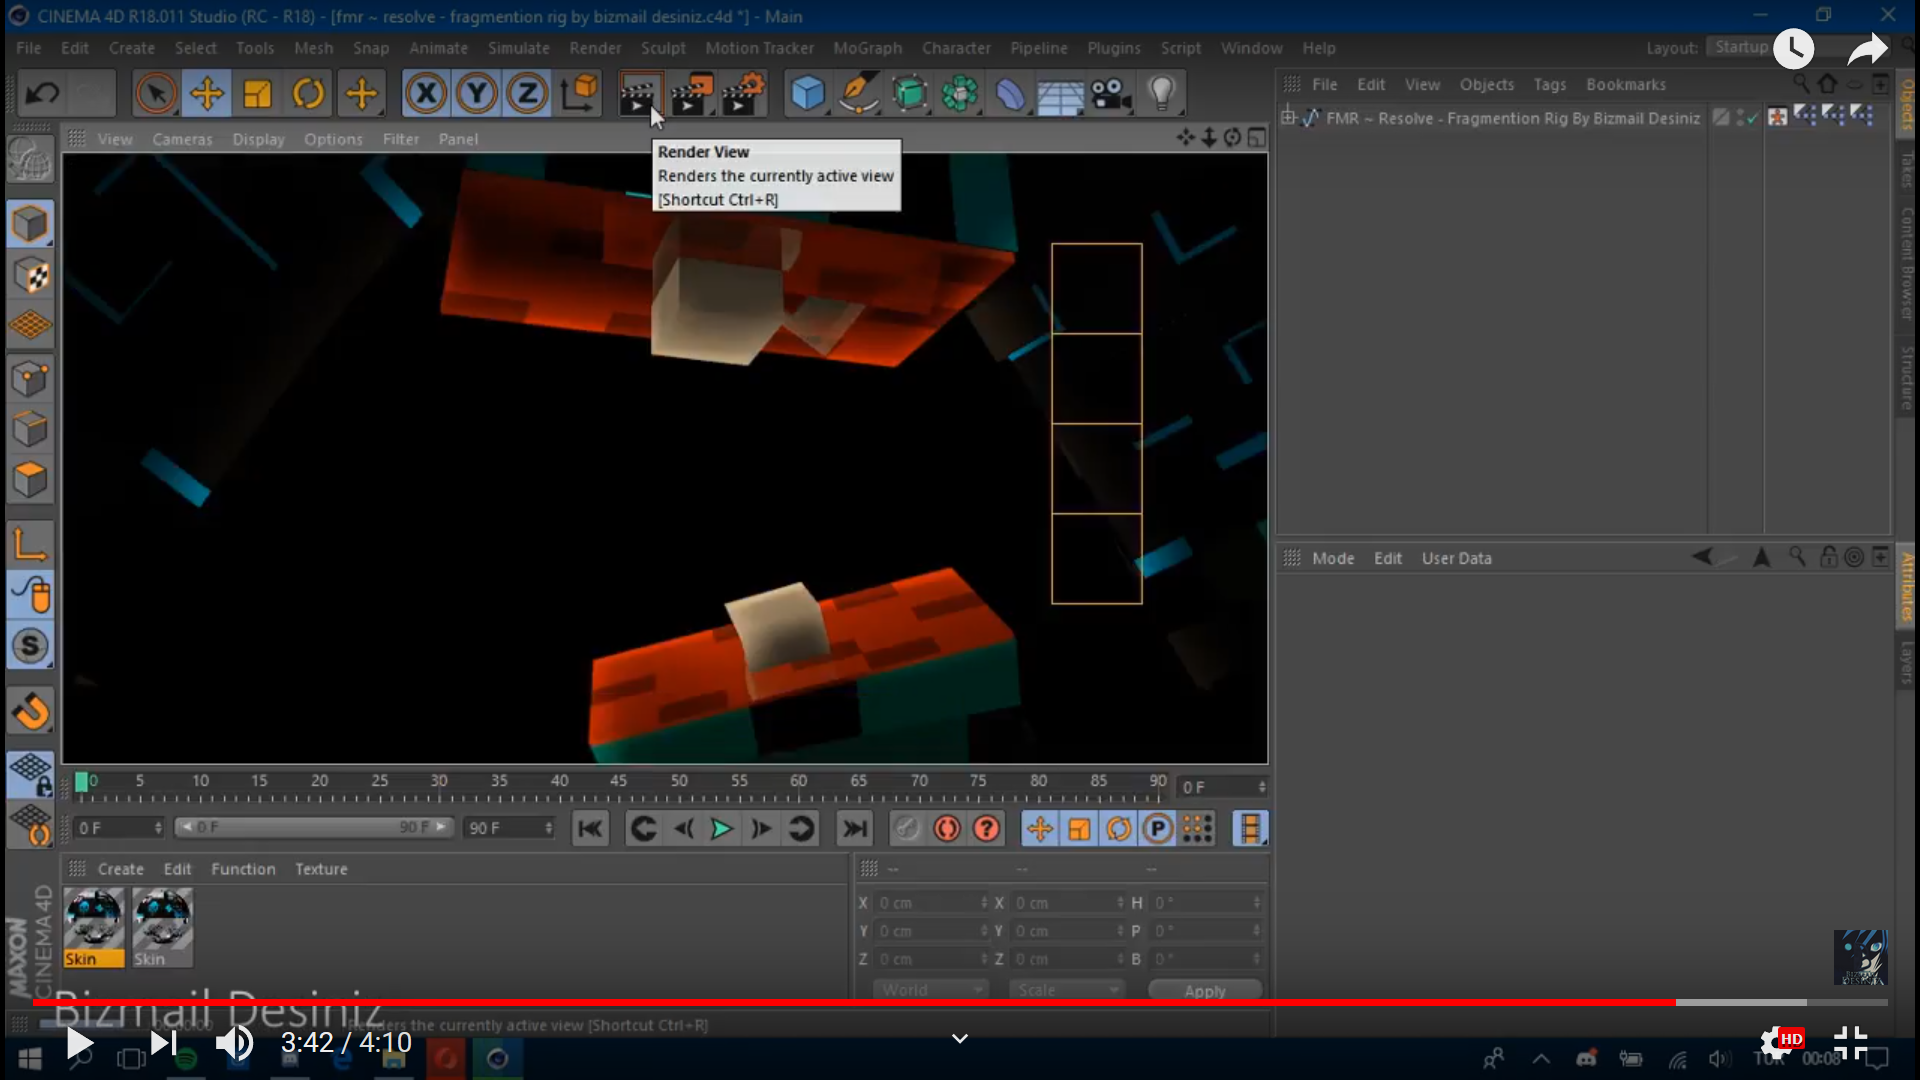Screen dimensions: 1920x1080
Task: Click the 90 F end frame field
Action: (x=509, y=828)
